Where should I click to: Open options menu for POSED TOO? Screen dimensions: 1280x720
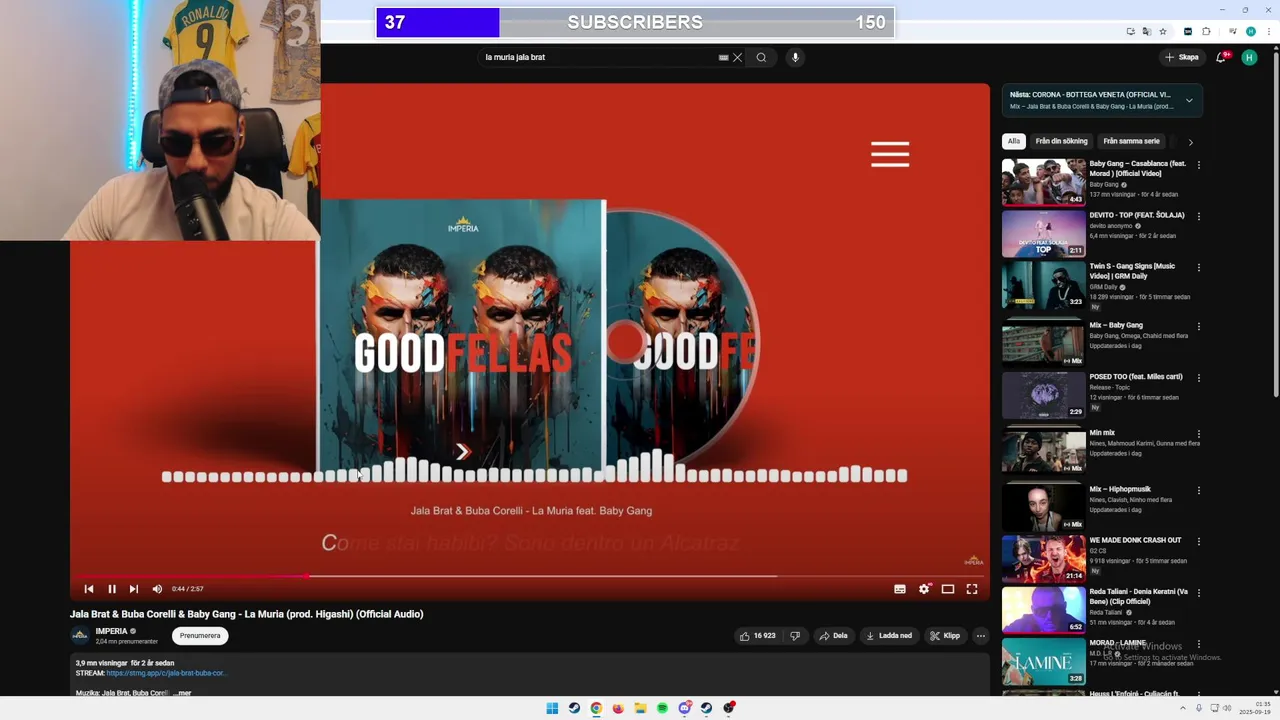pos(1198,378)
